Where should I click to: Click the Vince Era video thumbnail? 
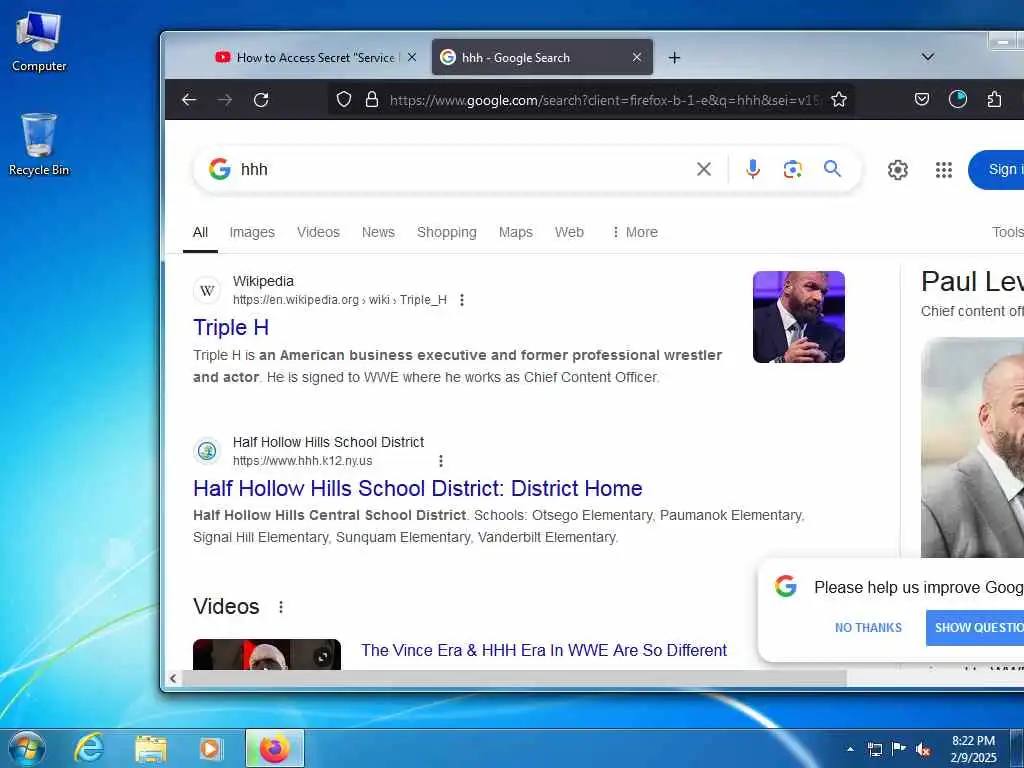click(x=266, y=654)
